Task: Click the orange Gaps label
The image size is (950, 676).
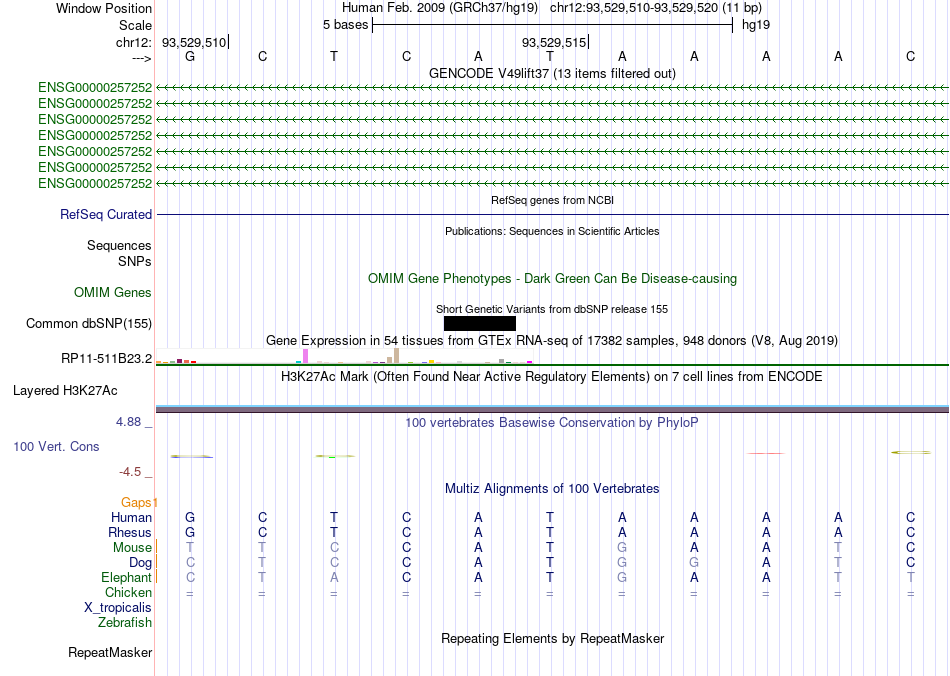Action: point(136,502)
